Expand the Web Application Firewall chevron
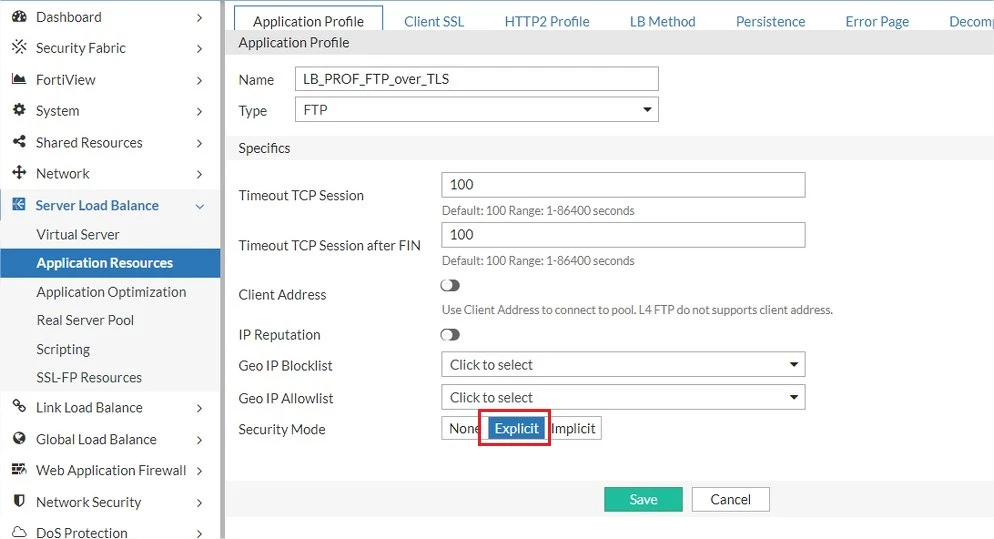Viewport: 994px width, 539px height. click(200, 471)
